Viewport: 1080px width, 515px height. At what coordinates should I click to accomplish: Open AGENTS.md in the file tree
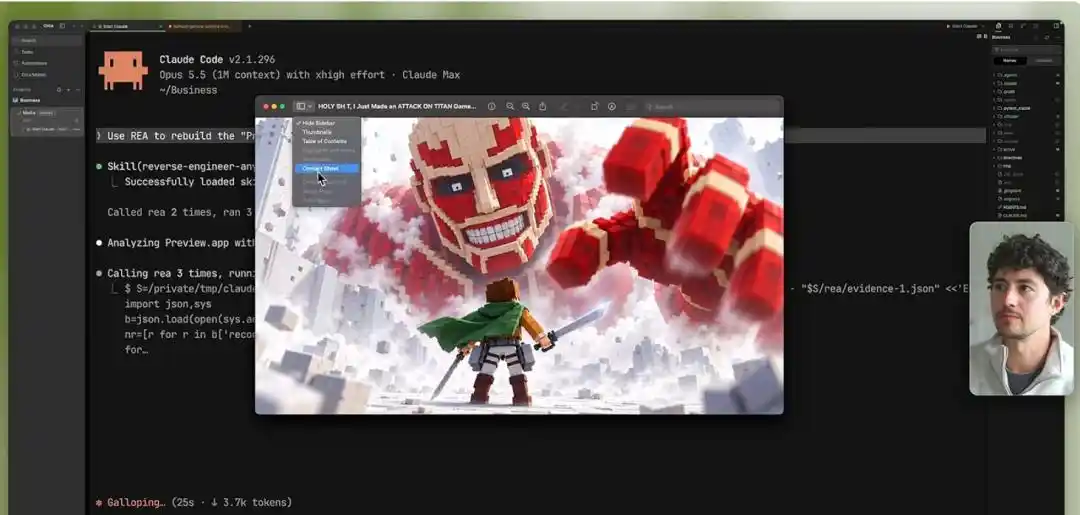[x=1026, y=207]
